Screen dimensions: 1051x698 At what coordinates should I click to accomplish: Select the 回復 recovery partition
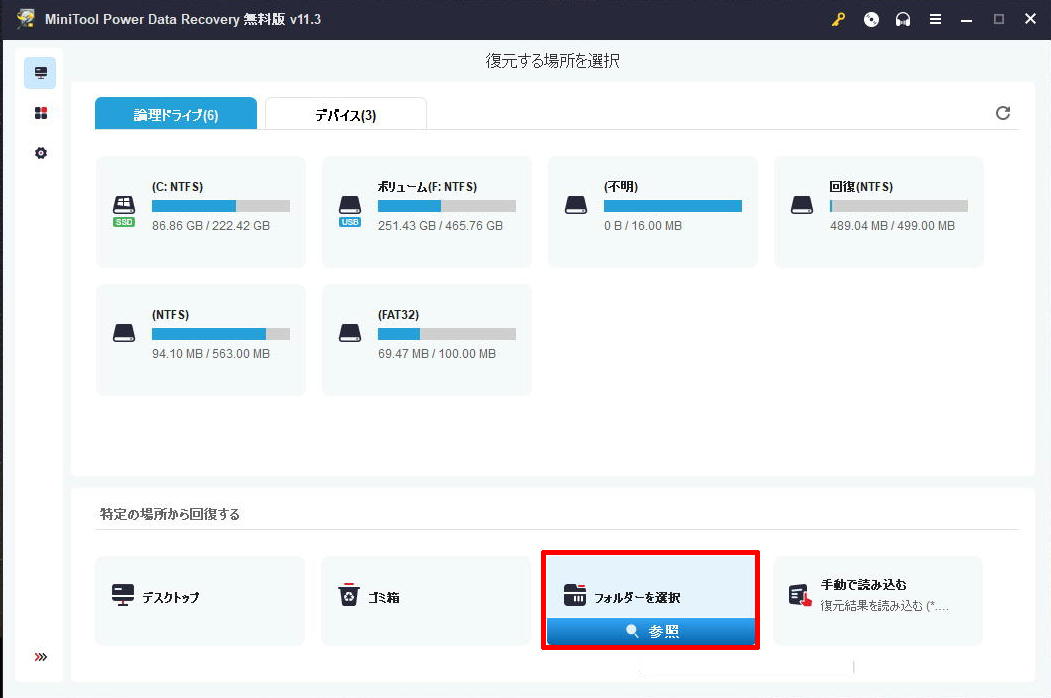click(x=878, y=210)
